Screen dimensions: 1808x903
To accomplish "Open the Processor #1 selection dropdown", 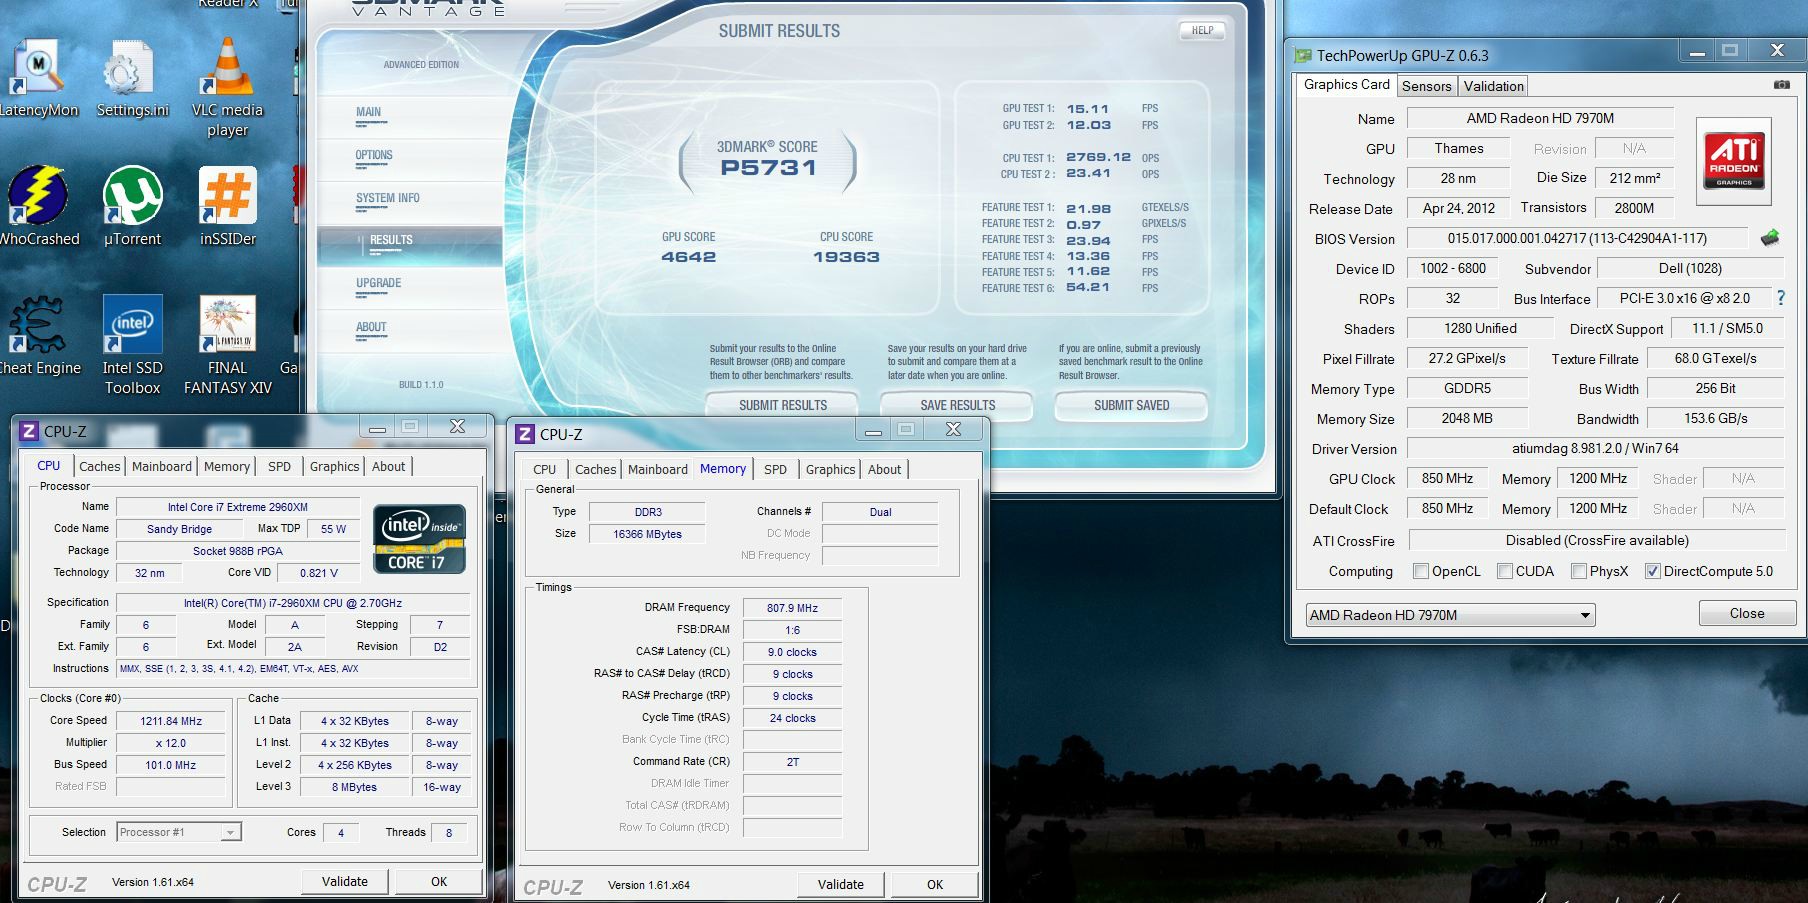I will click(179, 832).
